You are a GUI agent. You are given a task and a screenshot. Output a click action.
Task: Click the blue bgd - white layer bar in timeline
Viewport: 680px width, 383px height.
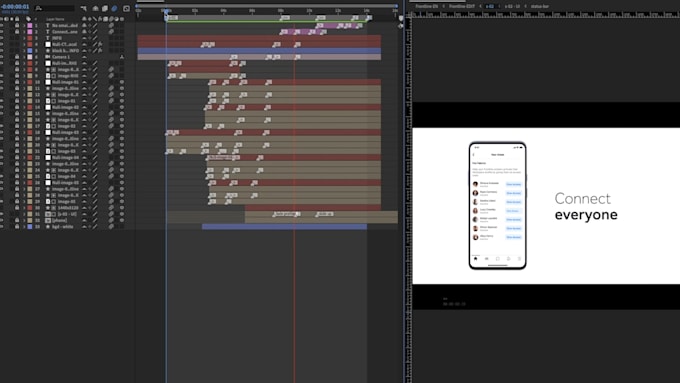(x=284, y=226)
